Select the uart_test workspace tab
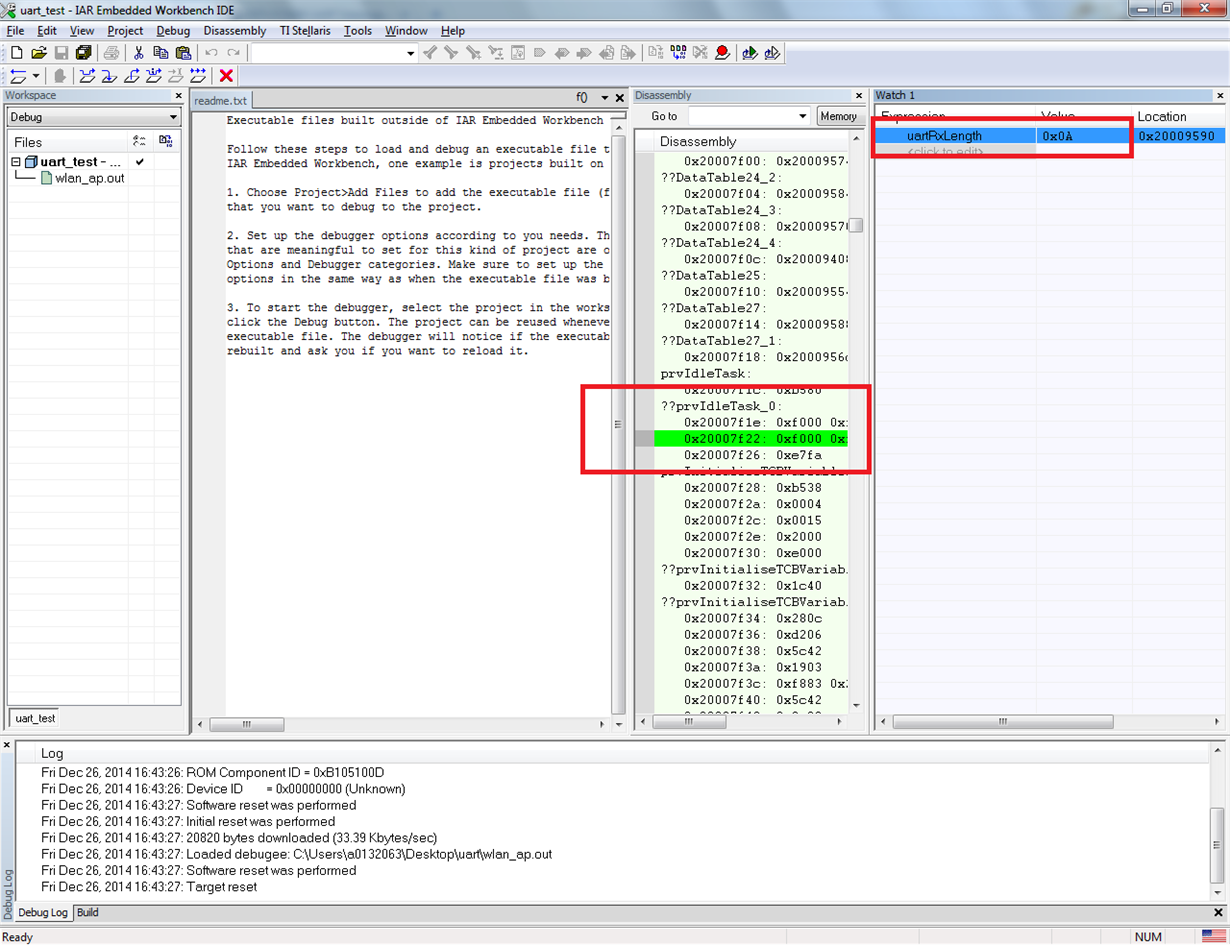Screen dimensions: 1230x945 click(x=36, y=718)
